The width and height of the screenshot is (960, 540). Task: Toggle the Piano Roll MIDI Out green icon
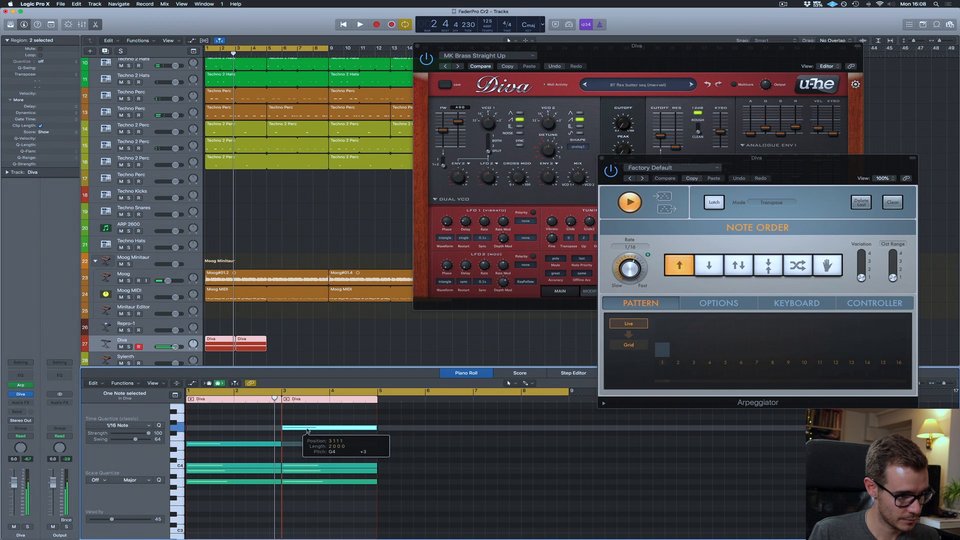[x=218, y=383]
